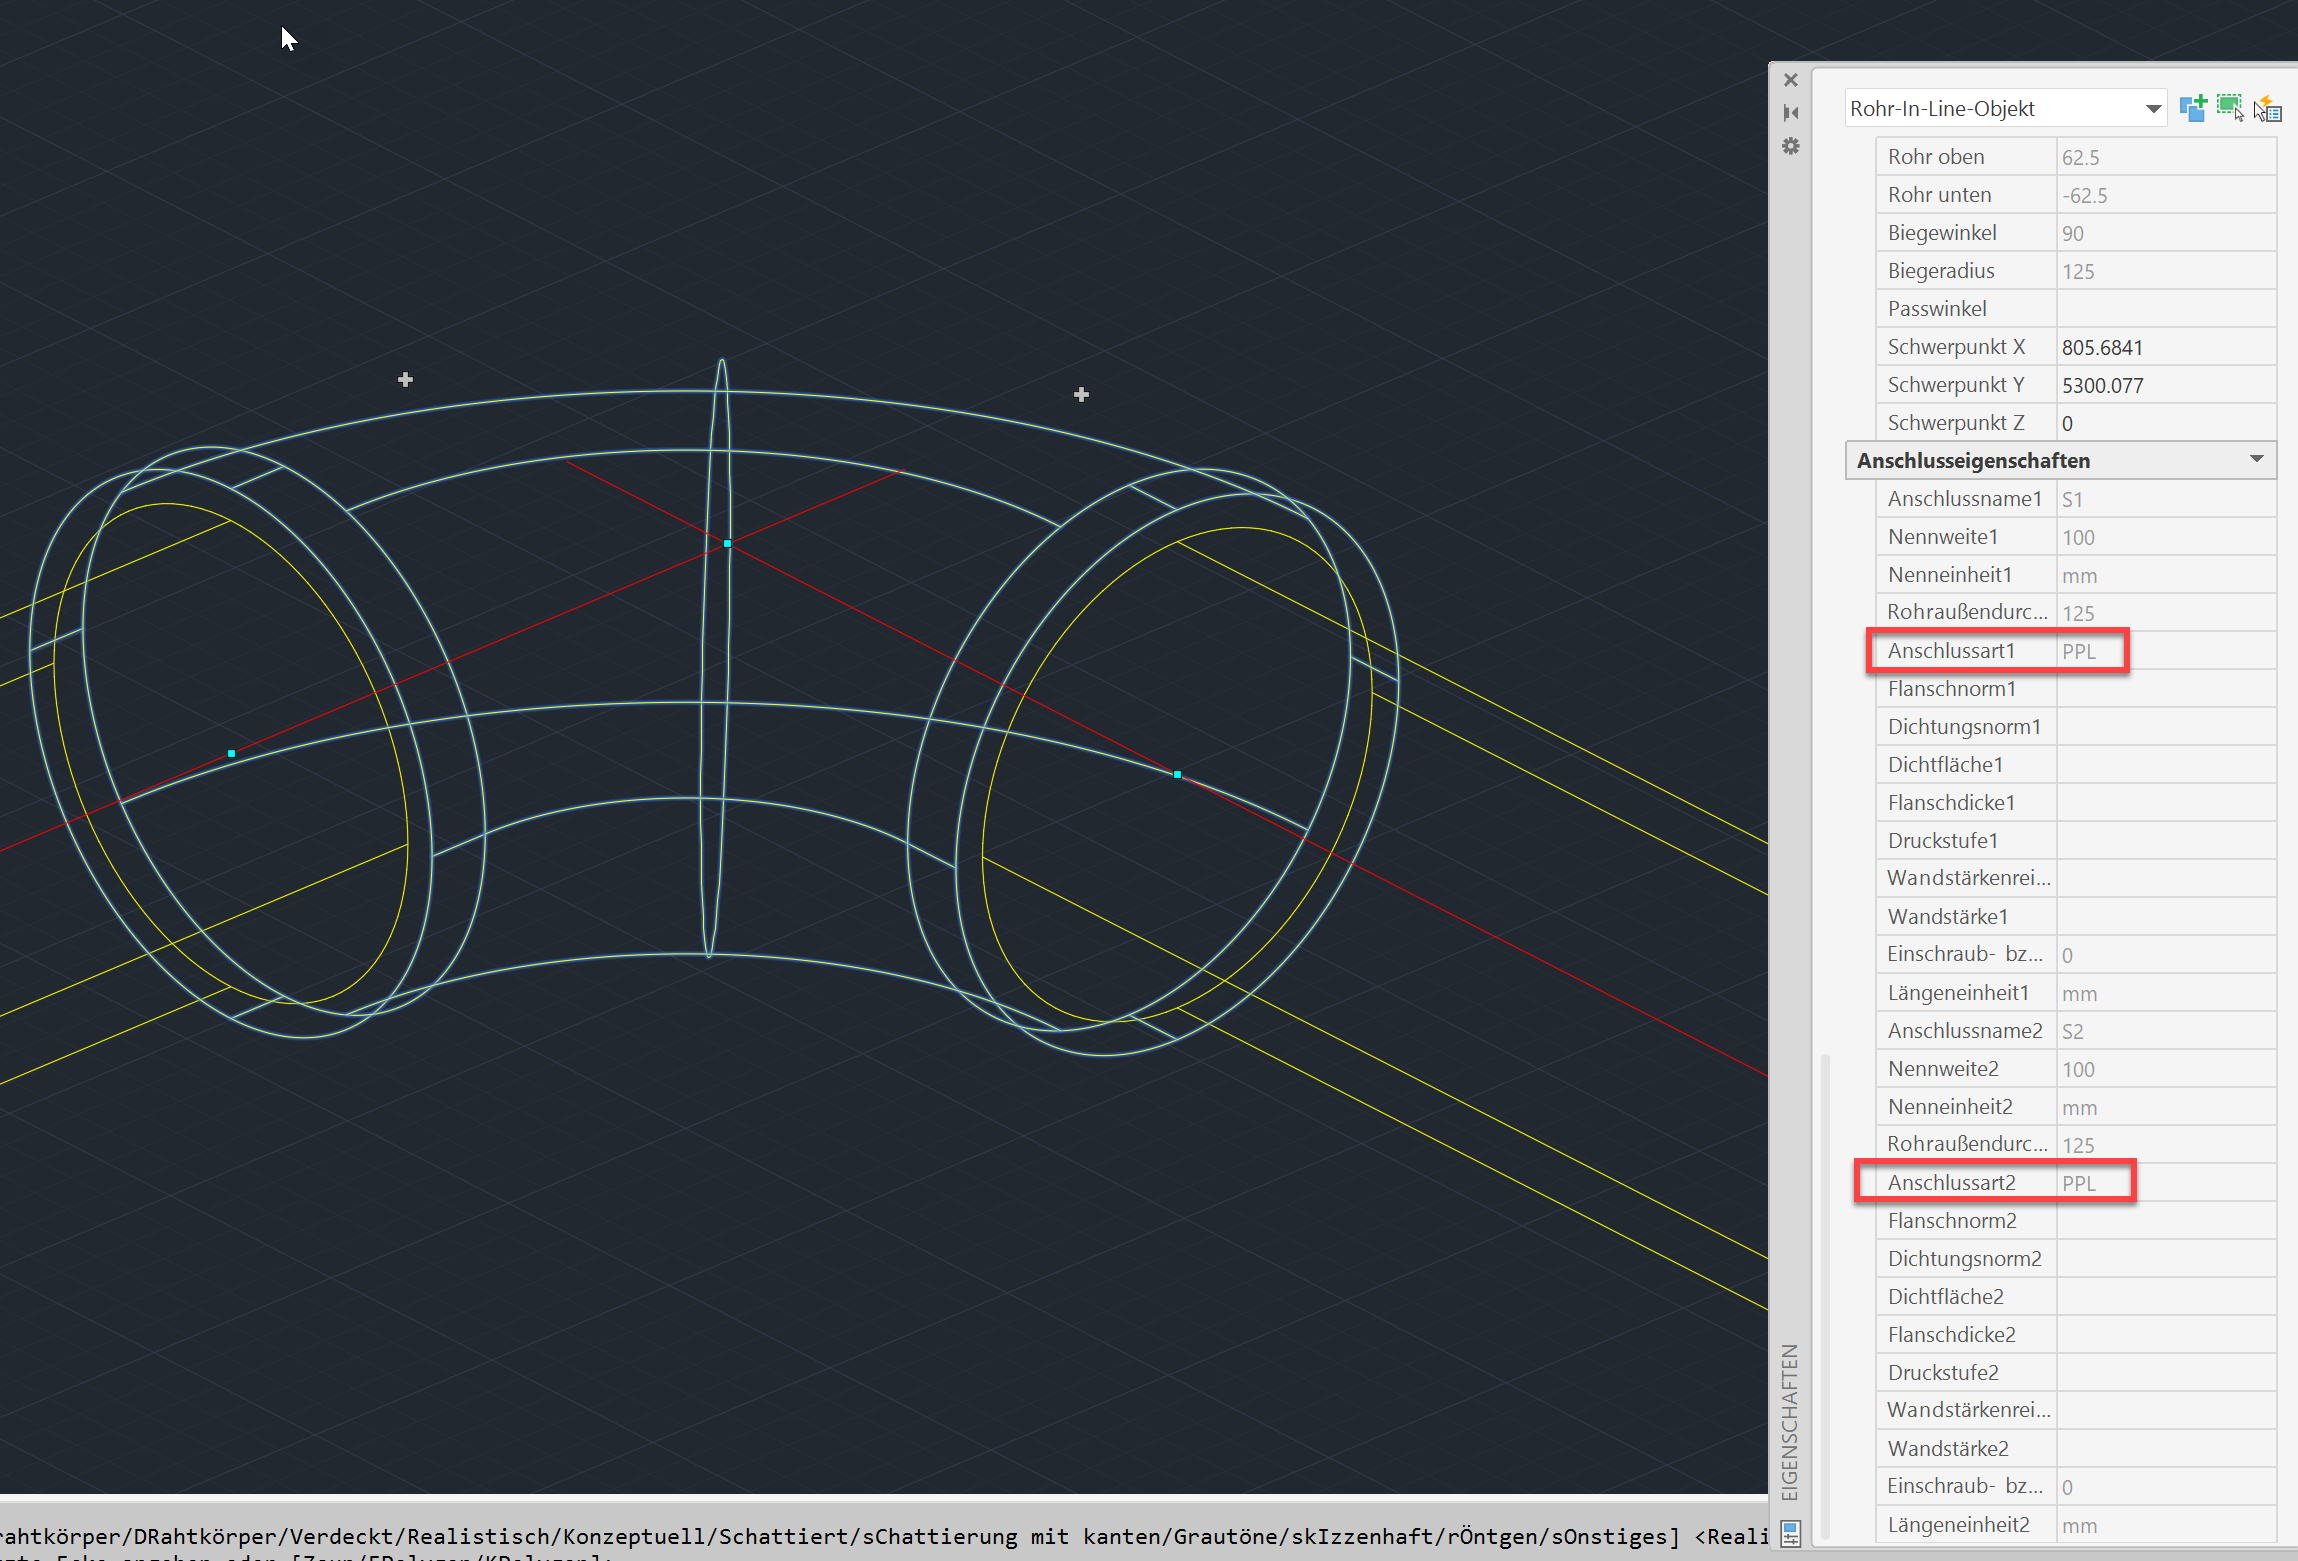
Task: Open the palette settings gear
Action: (1791, 146)
